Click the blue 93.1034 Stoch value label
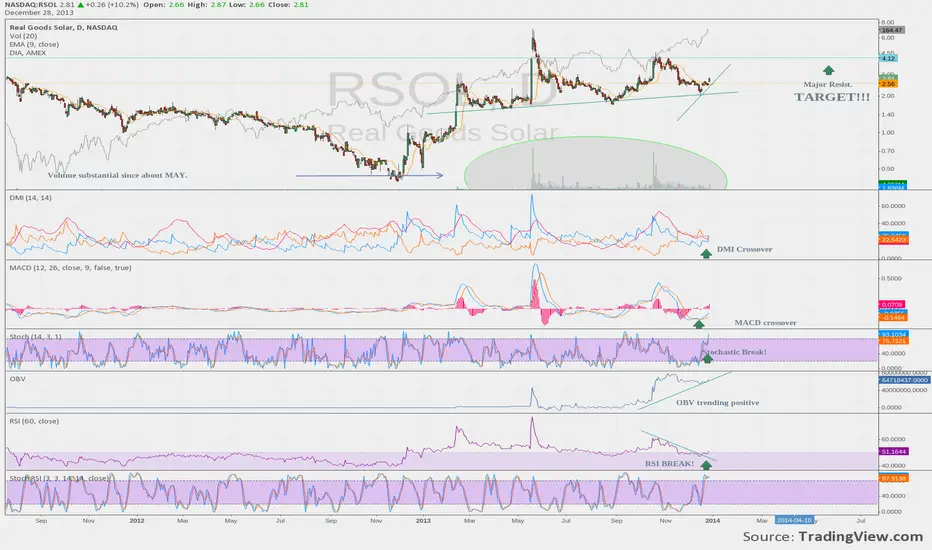Image resolution: width=932 pixels, height=550 pixels. point(892,335)
